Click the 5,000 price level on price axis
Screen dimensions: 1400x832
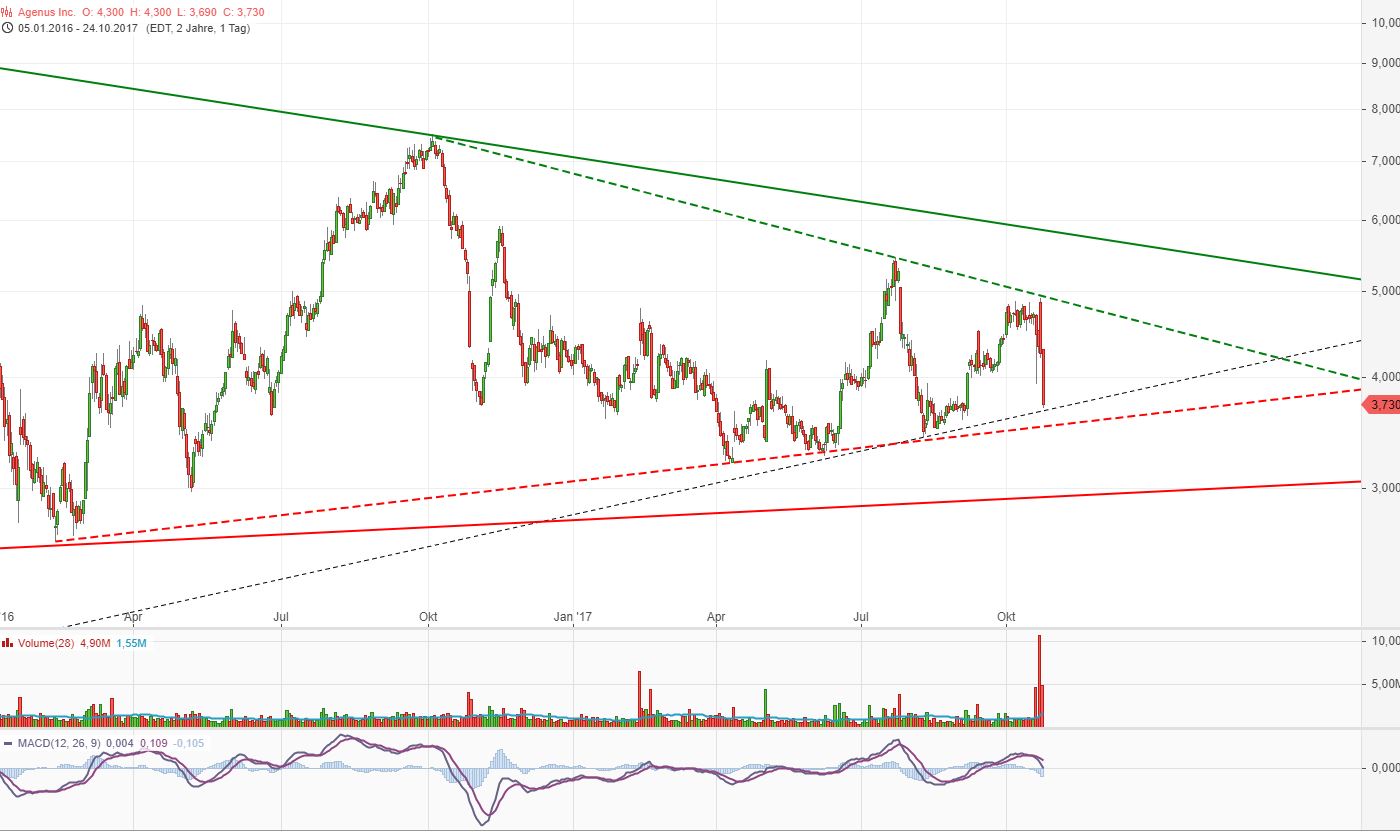point(1383,291)
